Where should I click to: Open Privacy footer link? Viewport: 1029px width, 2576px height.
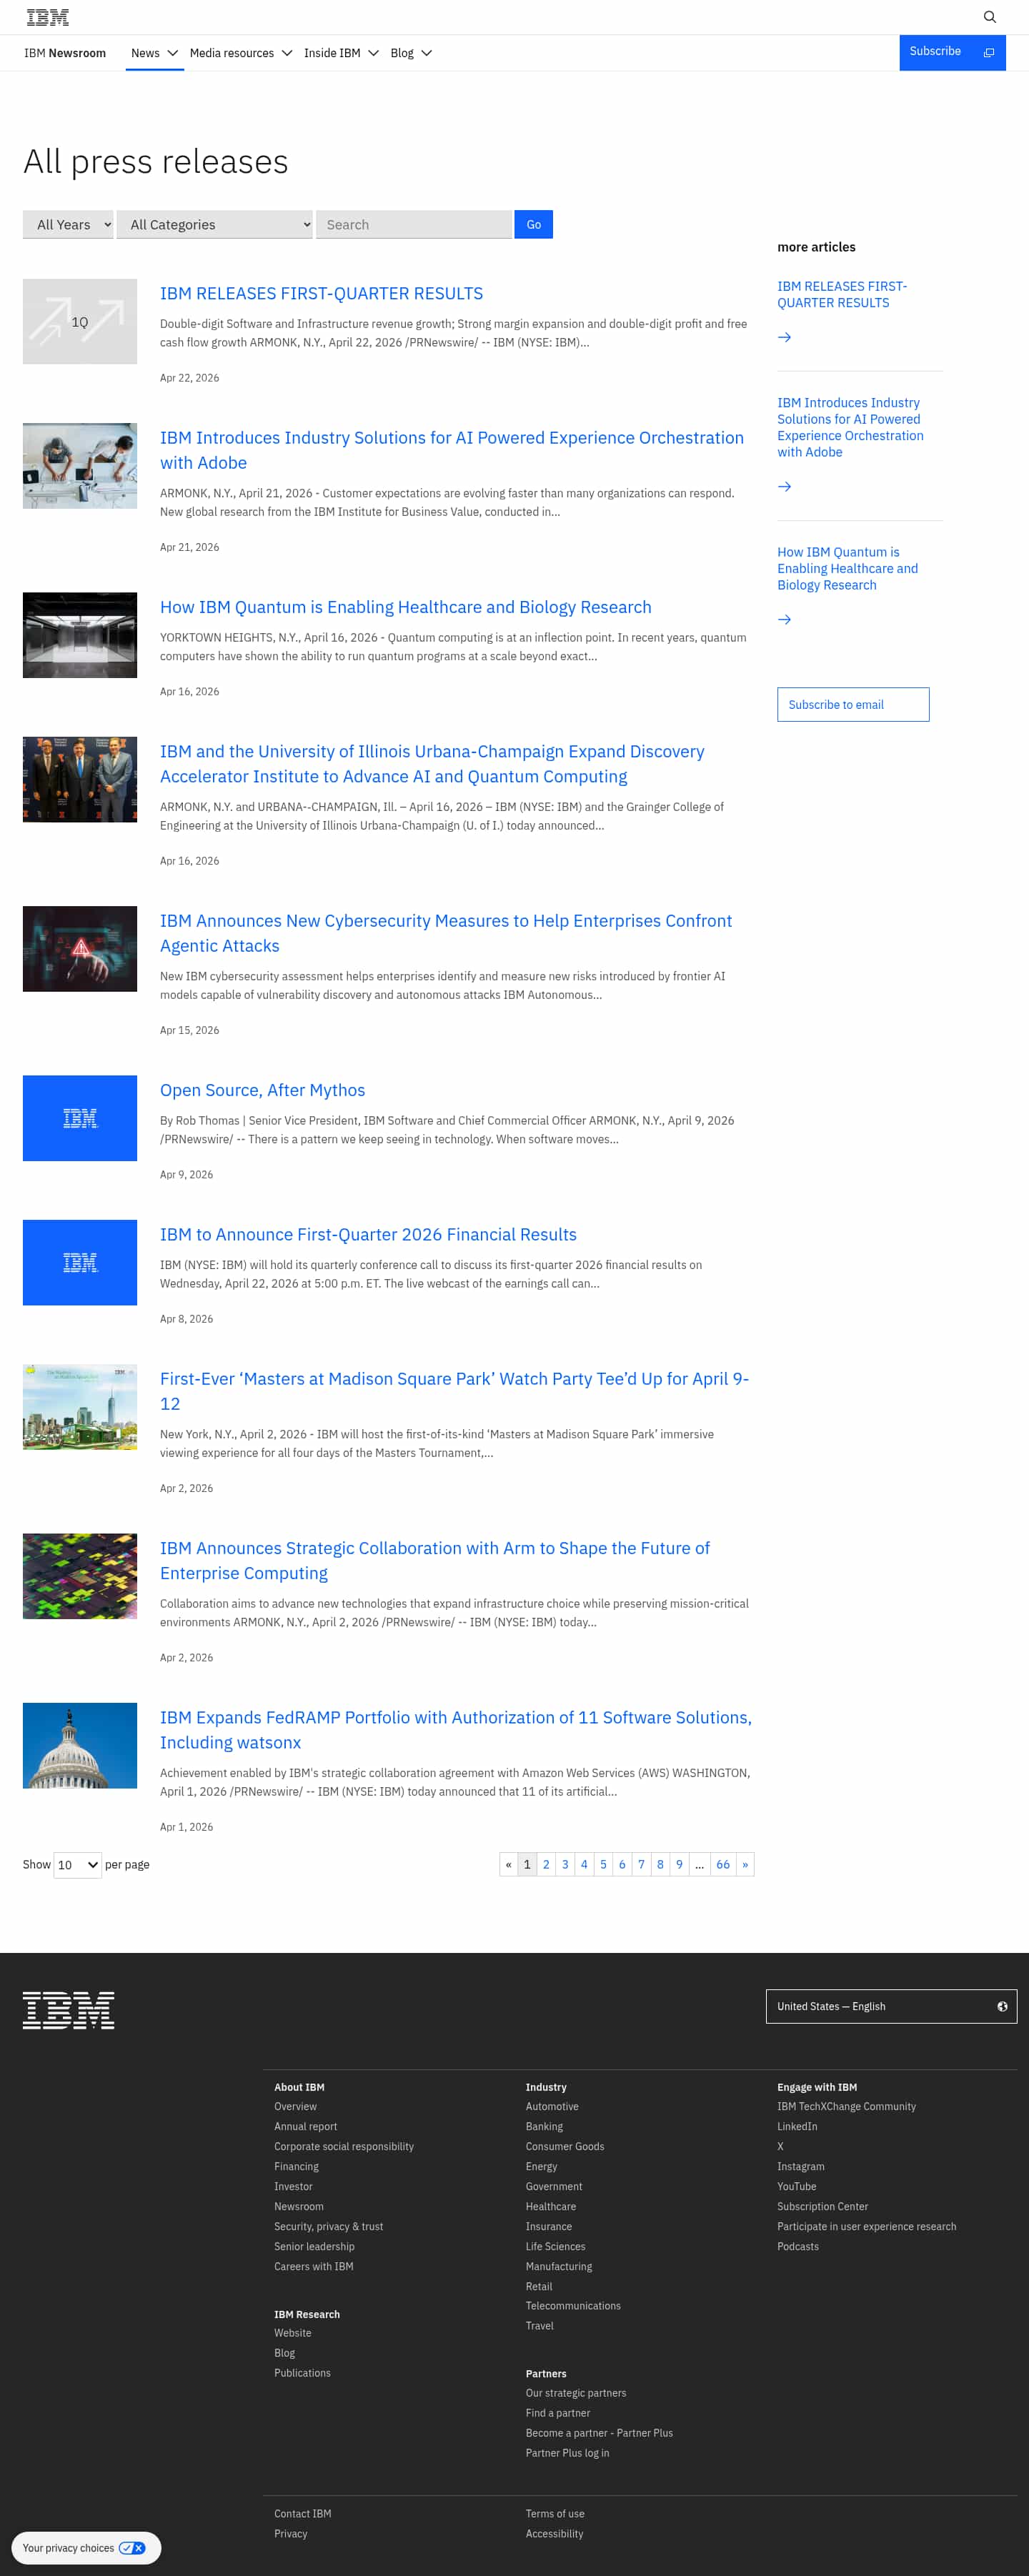coord(291,2533)
